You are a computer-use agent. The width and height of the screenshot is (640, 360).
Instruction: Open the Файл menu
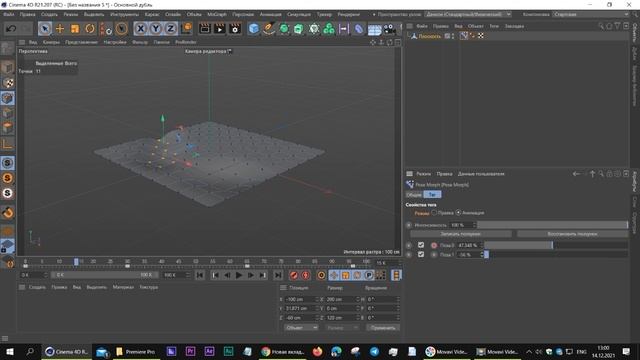pos(9,14)
